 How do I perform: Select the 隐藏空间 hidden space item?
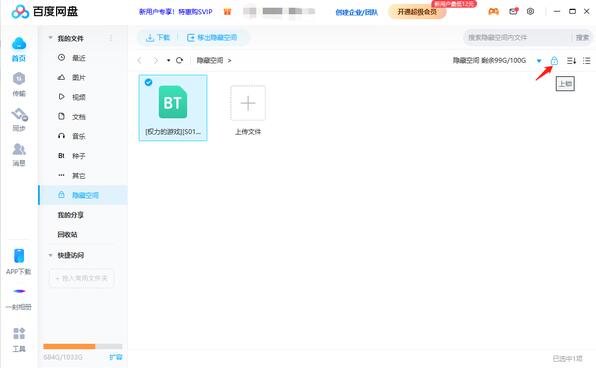click(x=83, y=195)
